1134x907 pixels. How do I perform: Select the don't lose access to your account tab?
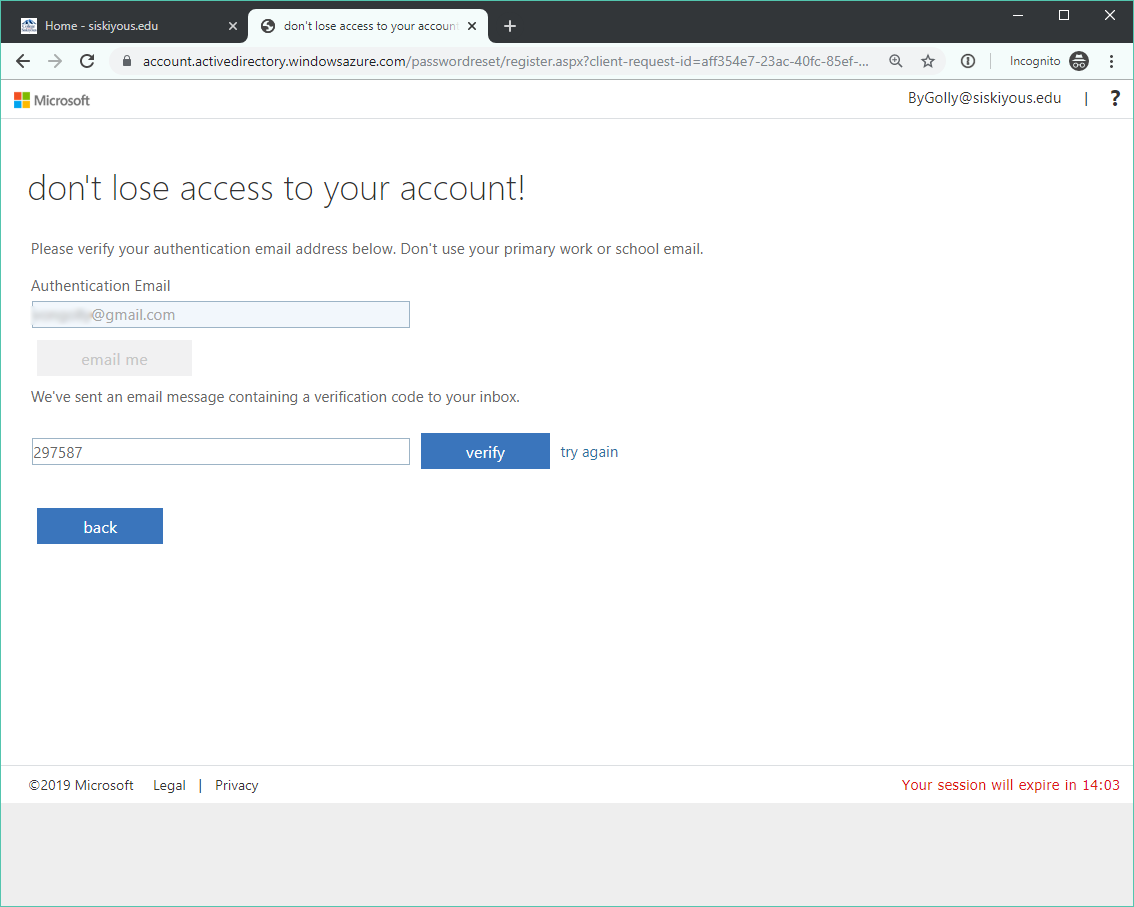tap(368, 26)
